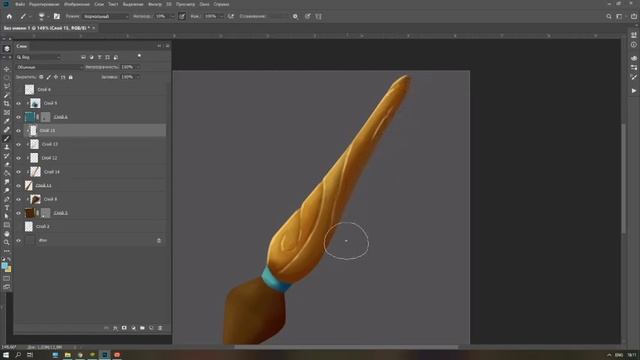Hide the background layer eye icon
This screenshot has height=360, width=640.
pos(18,241)
